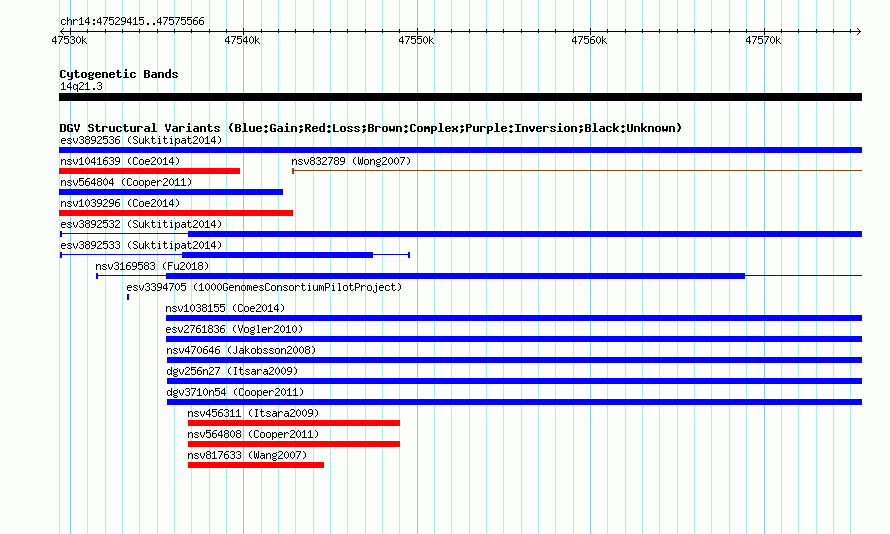Click the 47530k ruler tick label
This screenshot has height=534, width=890.
coord(69,40)
